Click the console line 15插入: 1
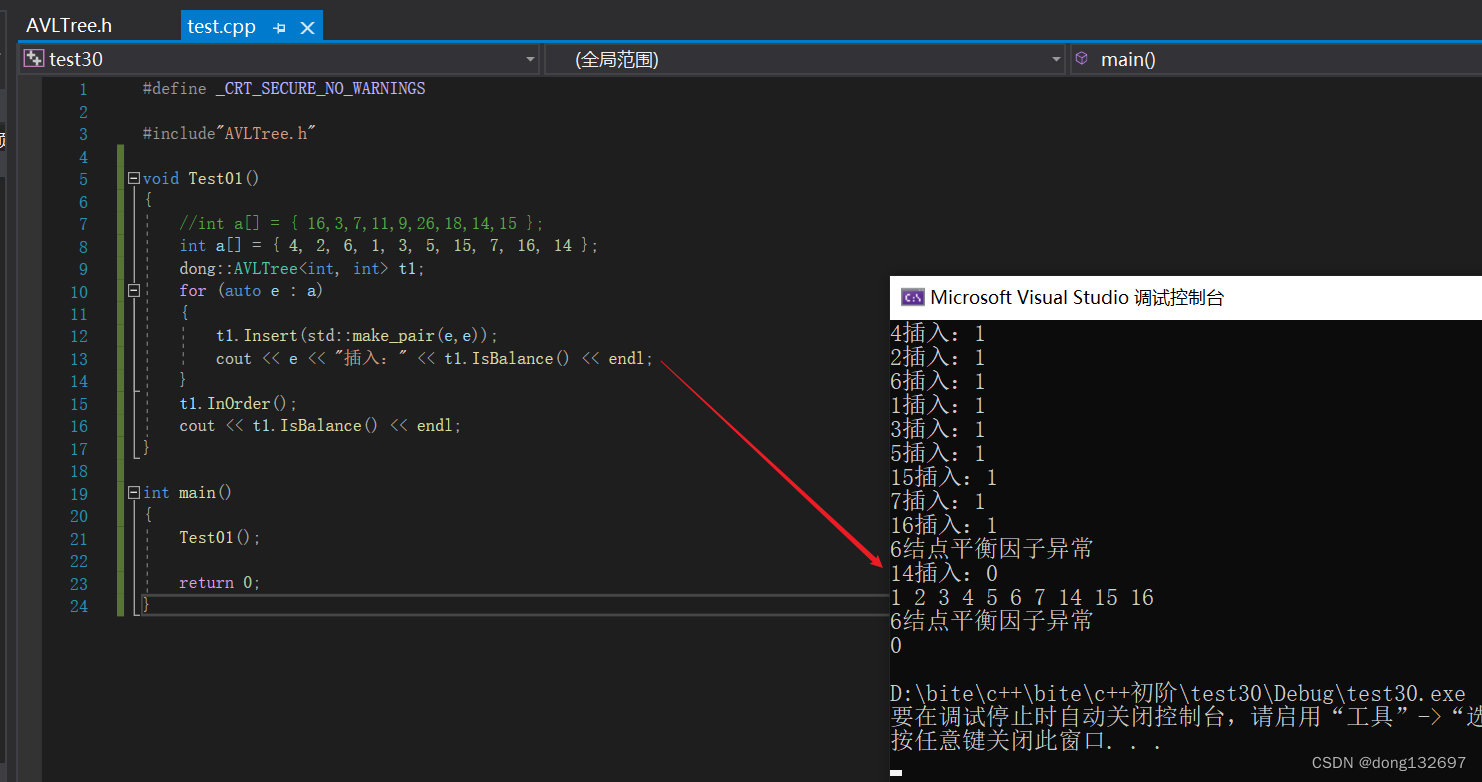 (x=944, y=478)
